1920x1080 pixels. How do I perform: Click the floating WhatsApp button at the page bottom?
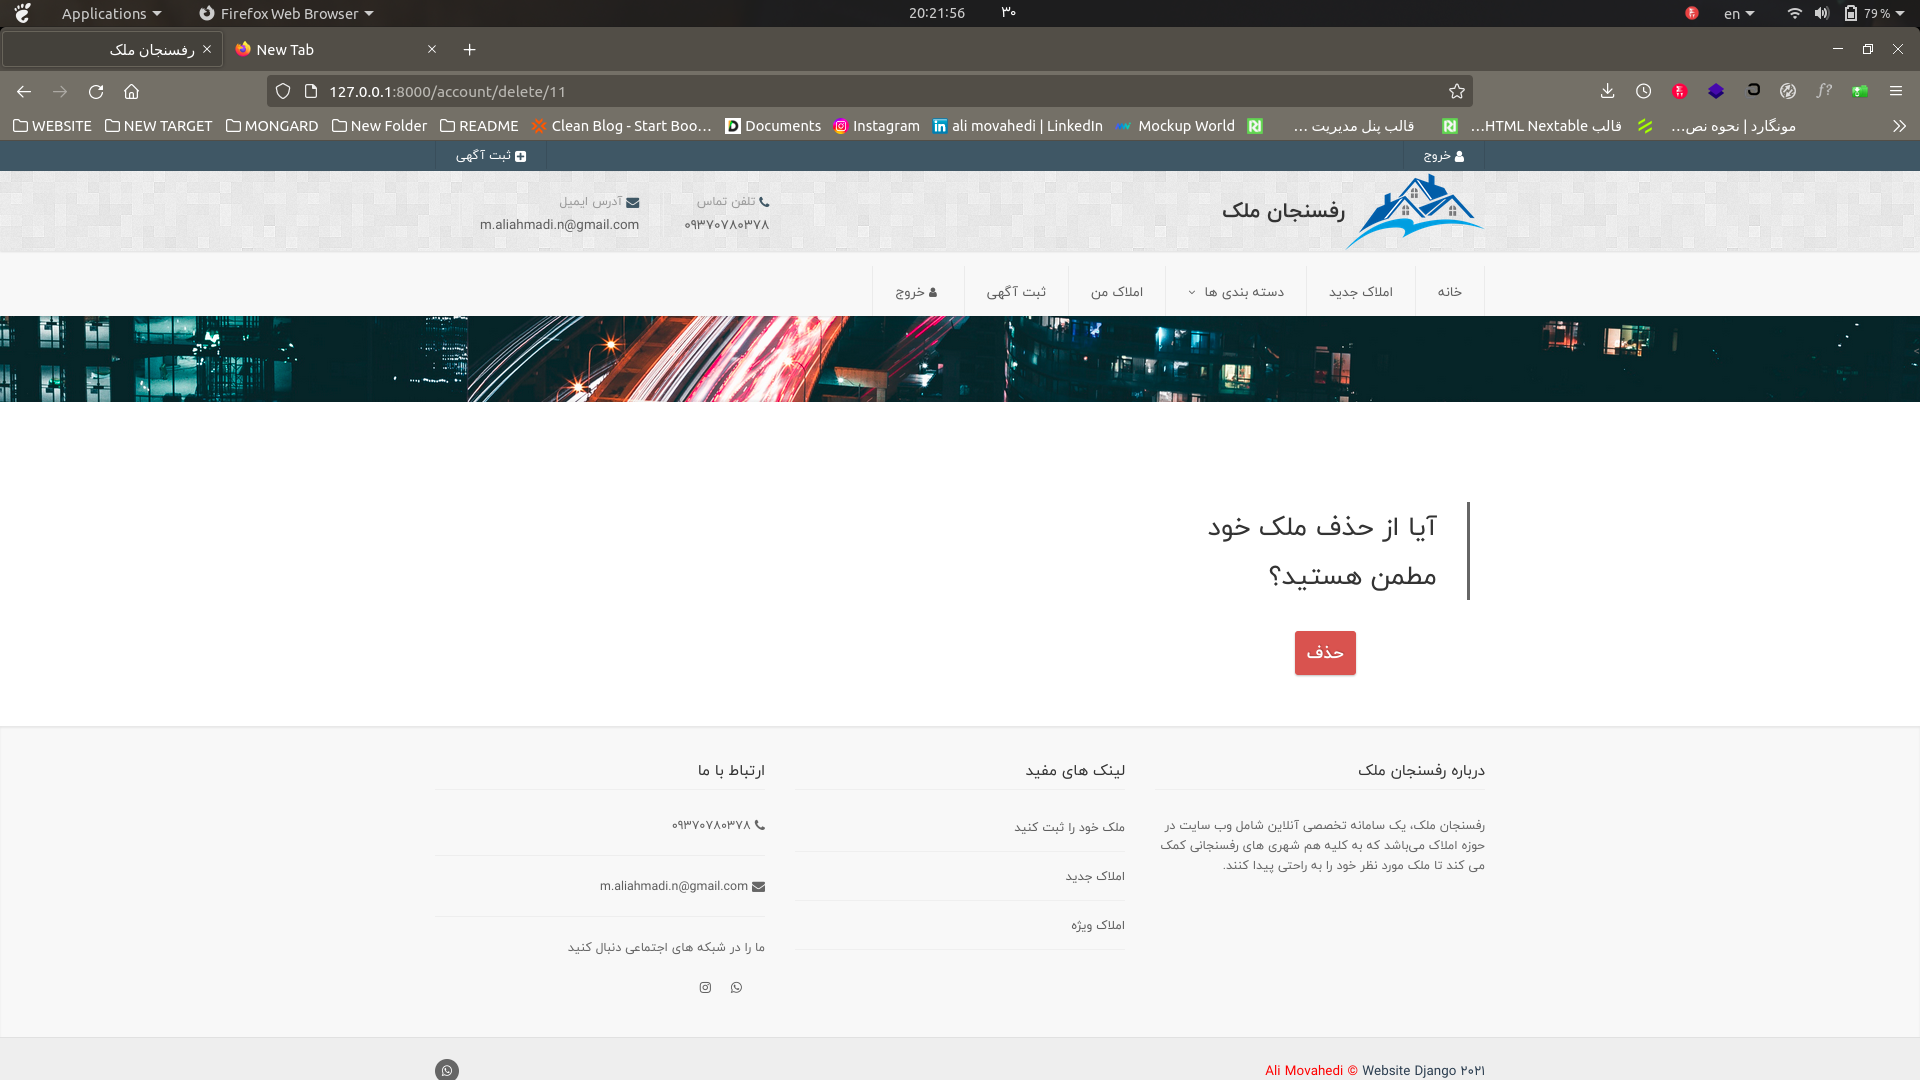(447, 1070)
